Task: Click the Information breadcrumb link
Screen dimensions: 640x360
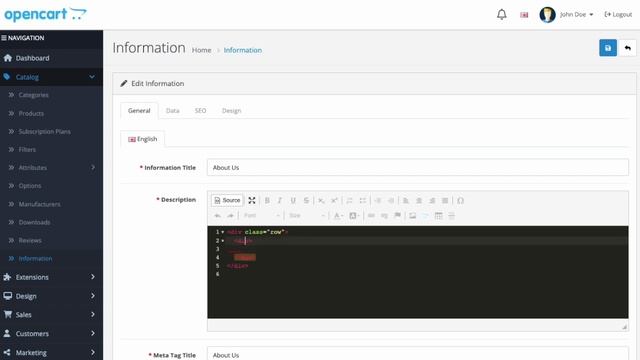Action: (243, 50)
